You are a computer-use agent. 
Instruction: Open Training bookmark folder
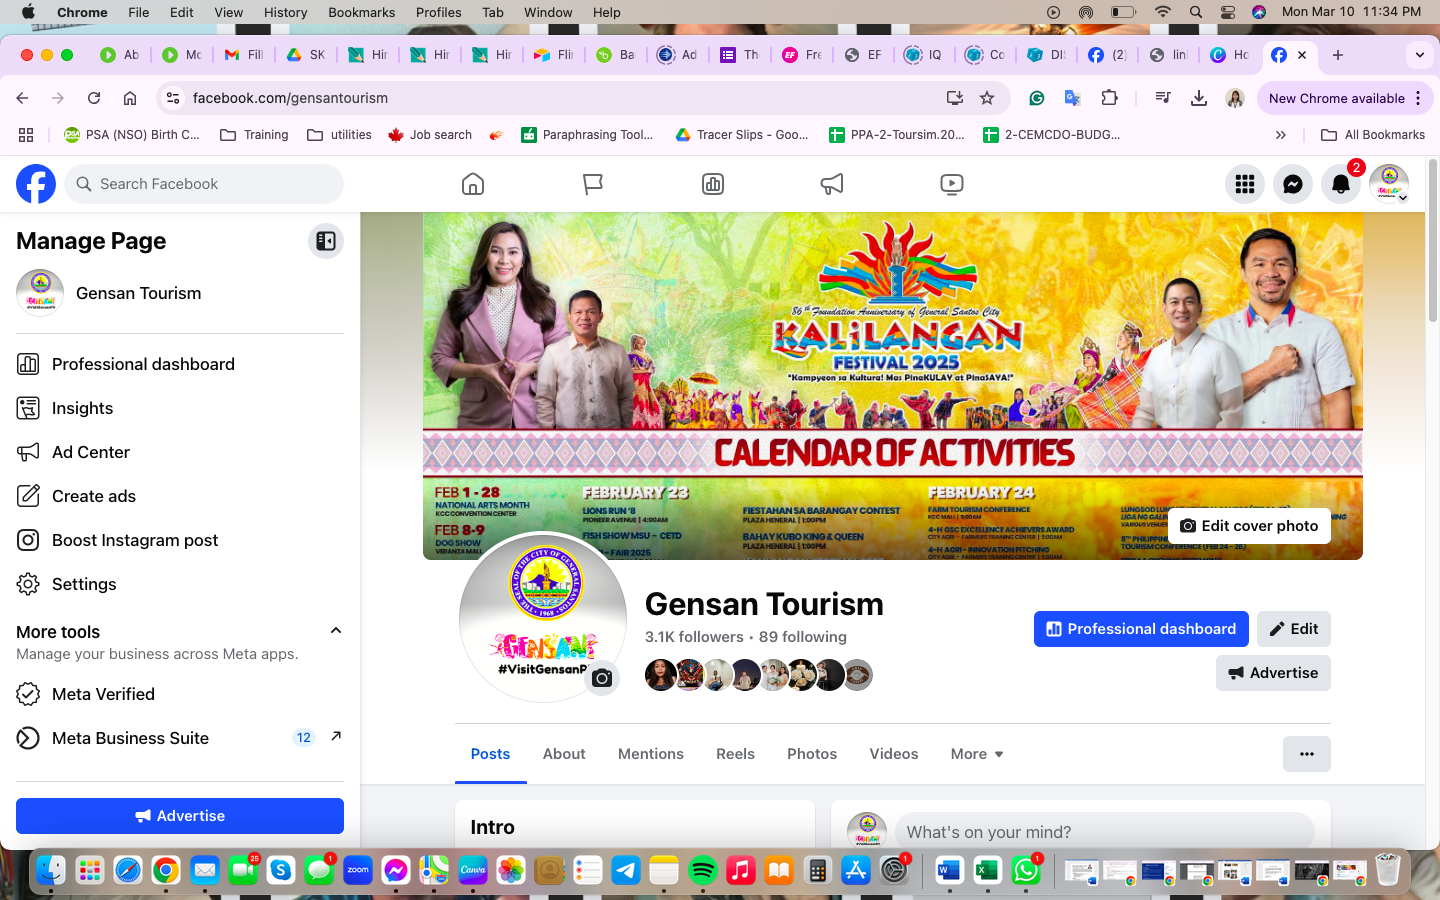(x=254, y=135)
